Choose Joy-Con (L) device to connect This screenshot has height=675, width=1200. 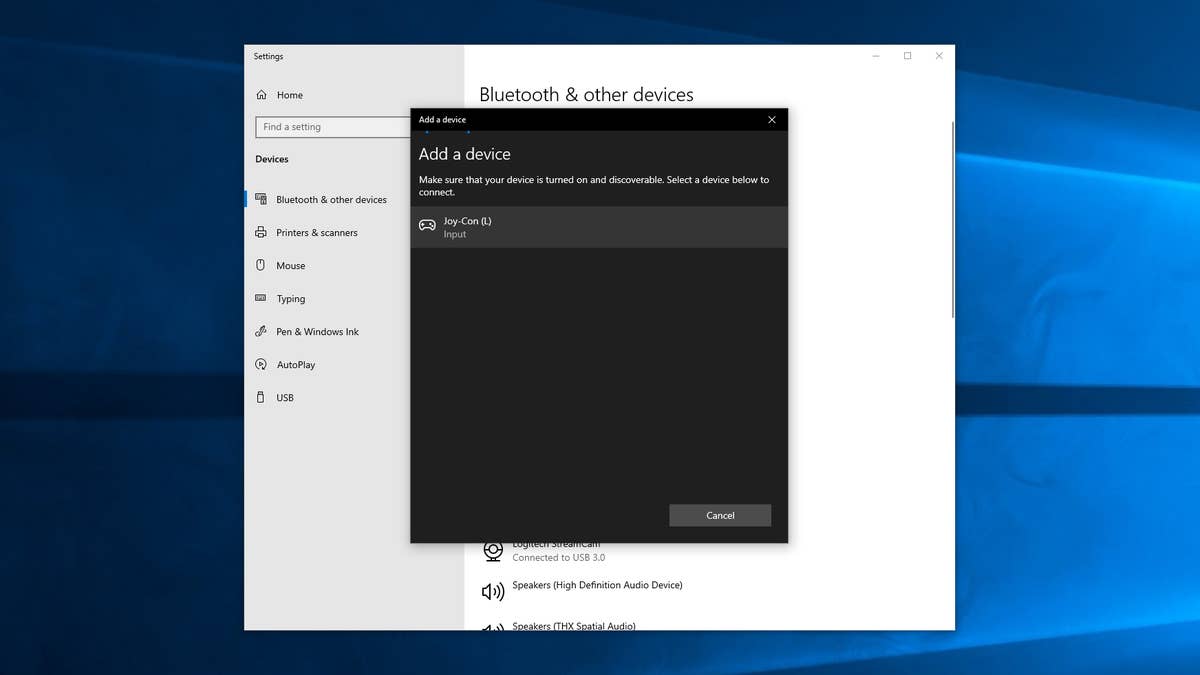pos(598,227)
